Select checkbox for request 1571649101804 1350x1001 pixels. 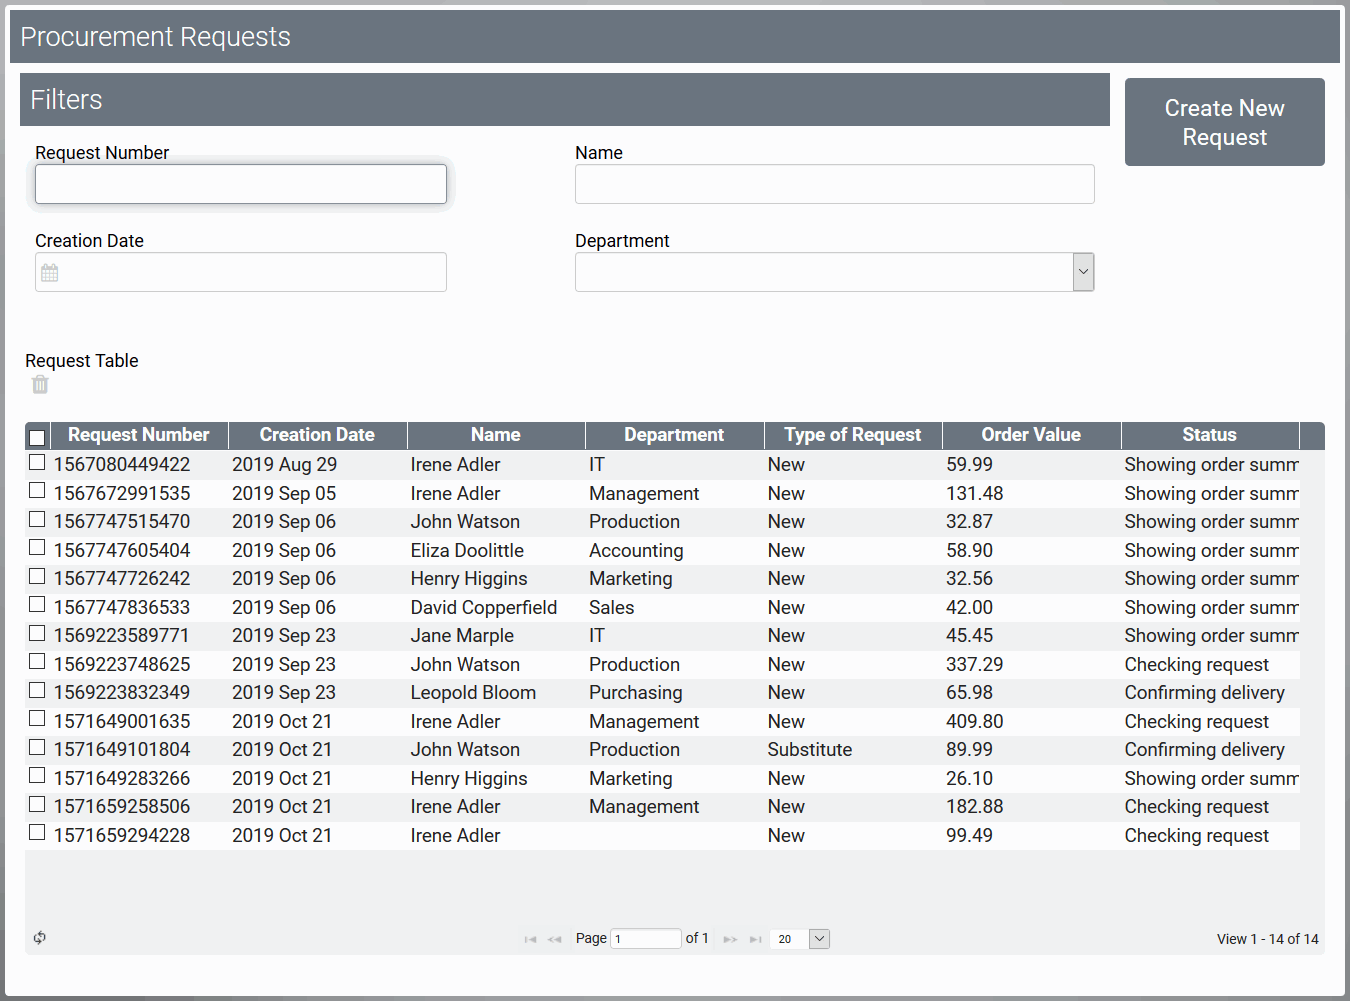point(37,748)
